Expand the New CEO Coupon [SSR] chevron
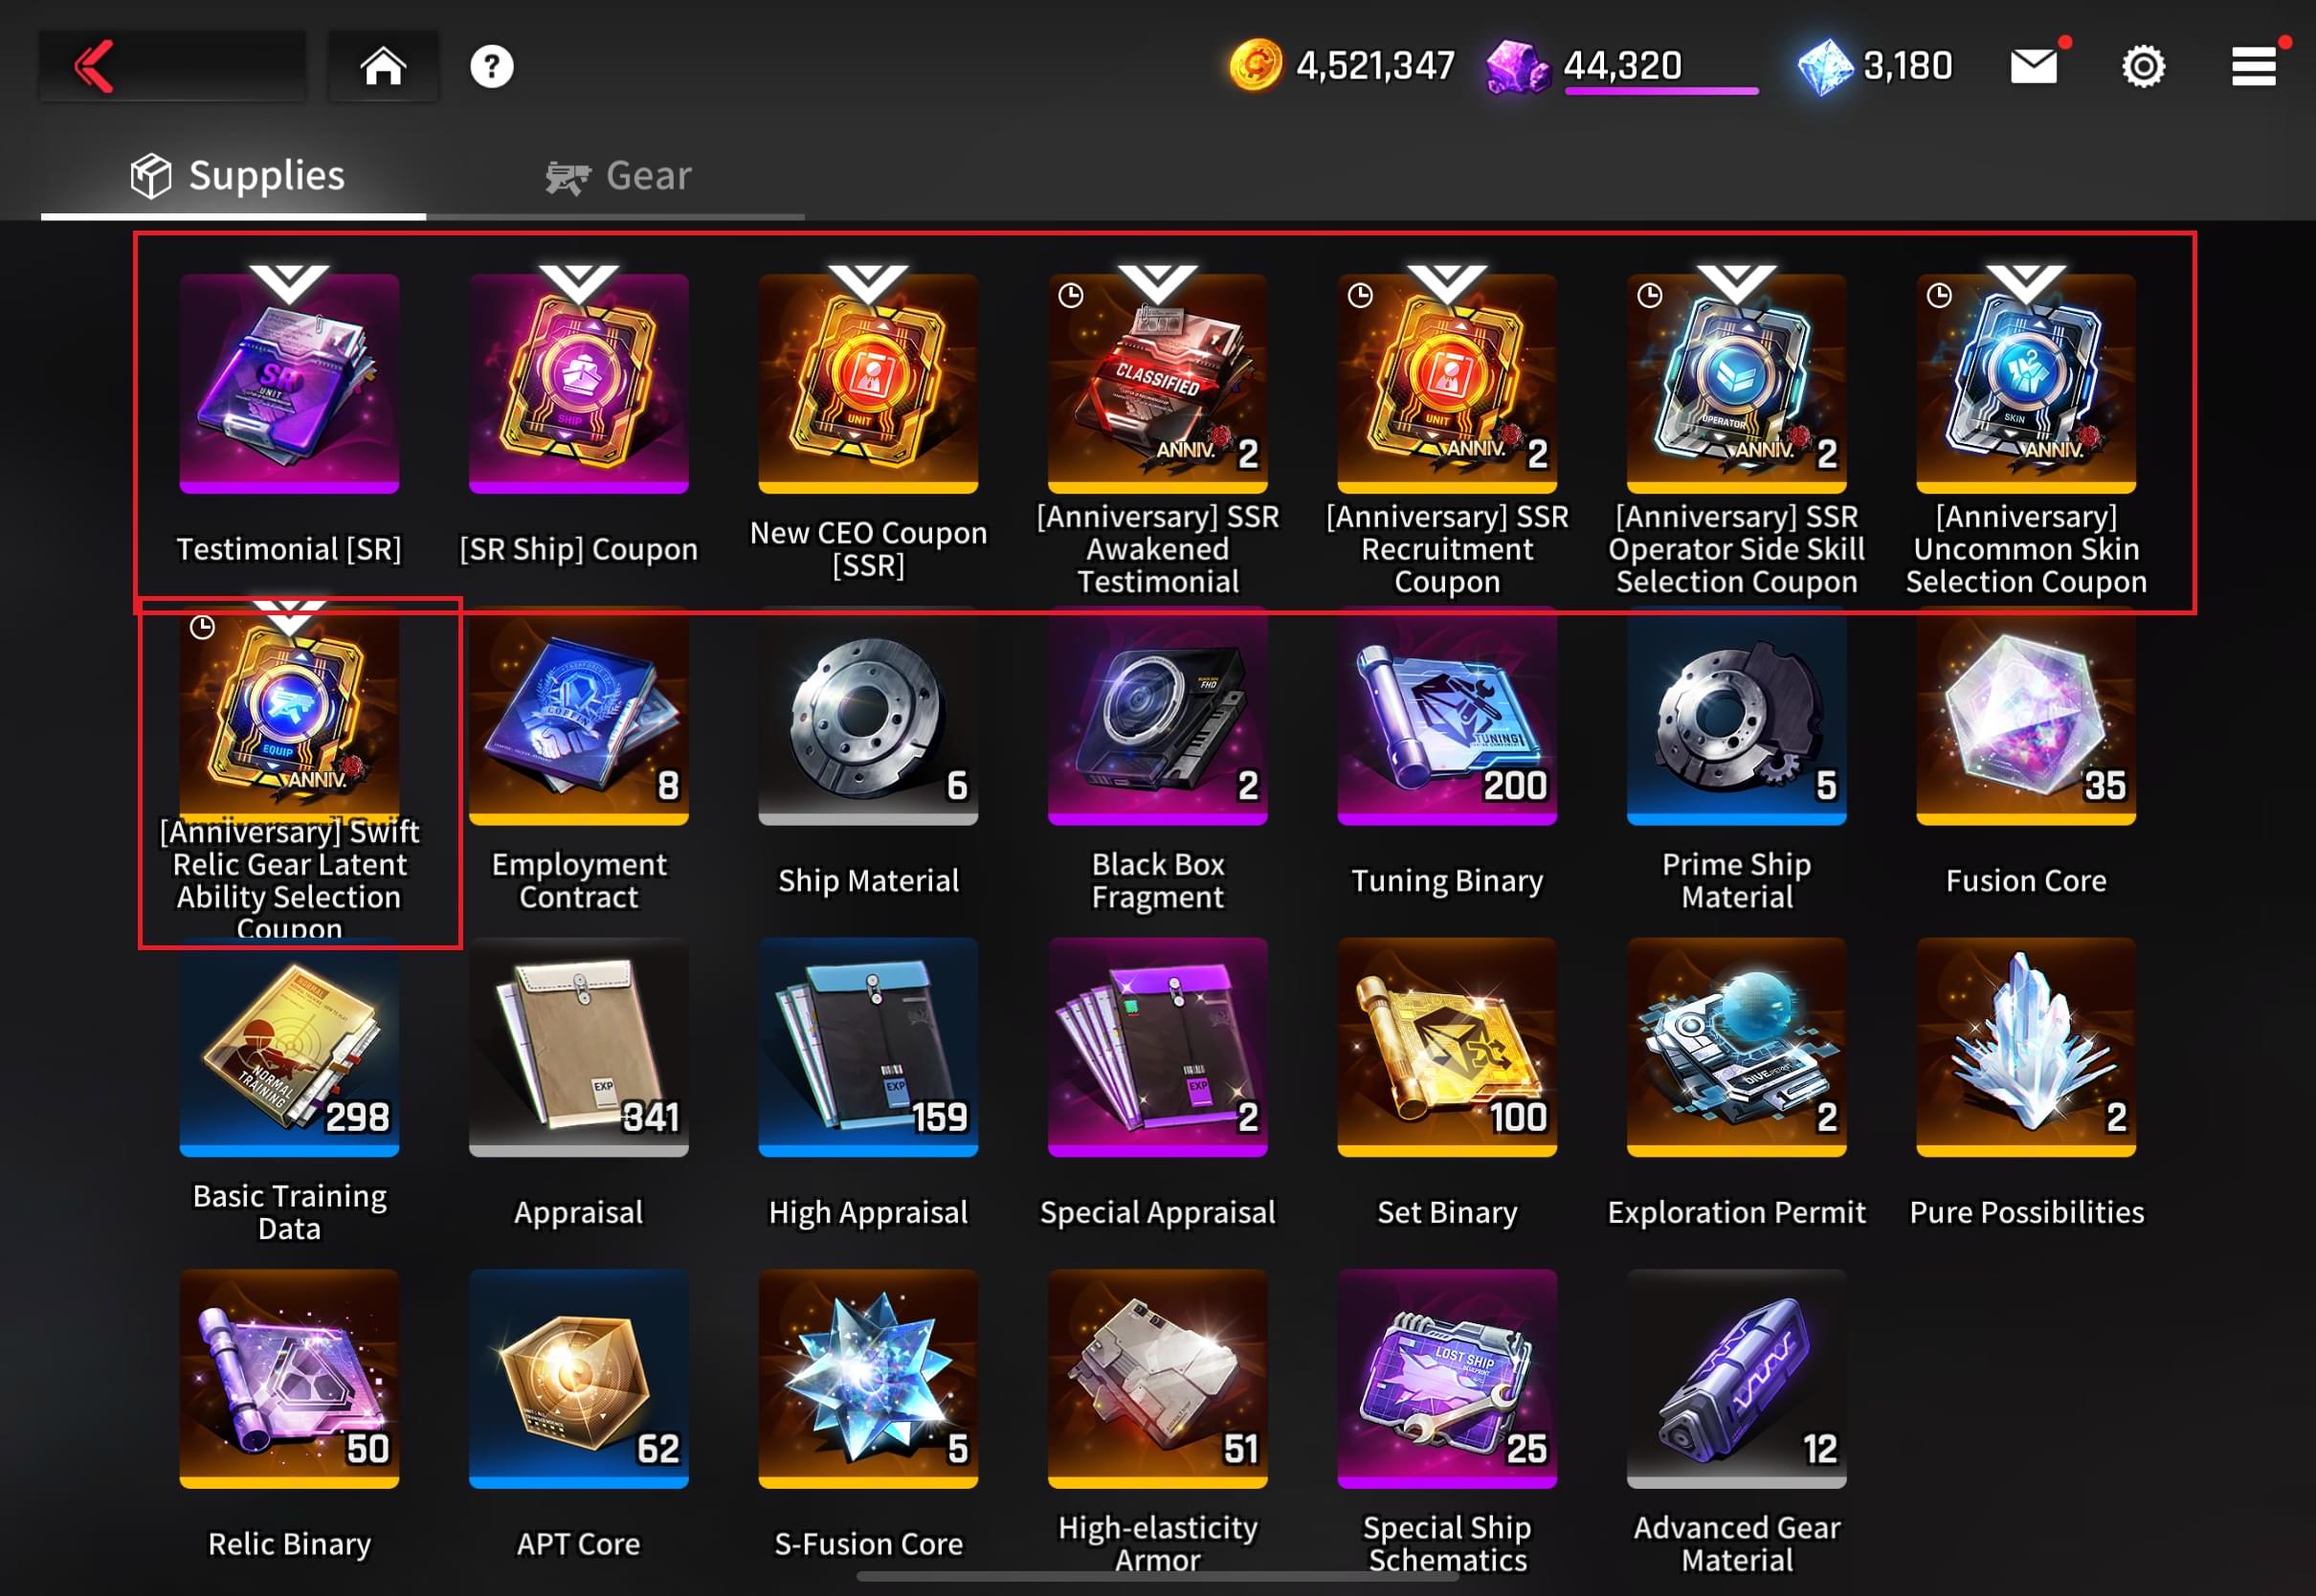 [x=868, y=284]
